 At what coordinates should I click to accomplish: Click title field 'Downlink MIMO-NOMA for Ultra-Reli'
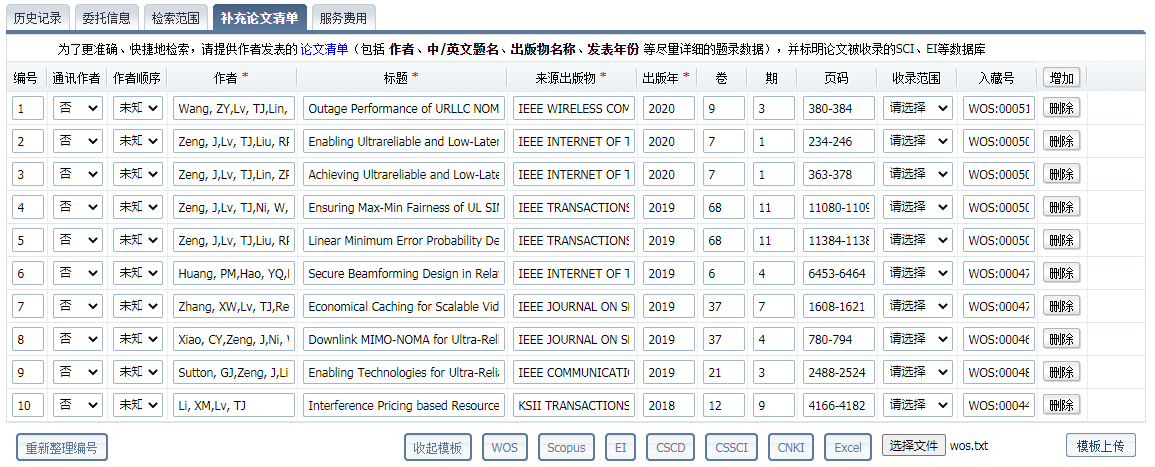[x=404, y=339]
